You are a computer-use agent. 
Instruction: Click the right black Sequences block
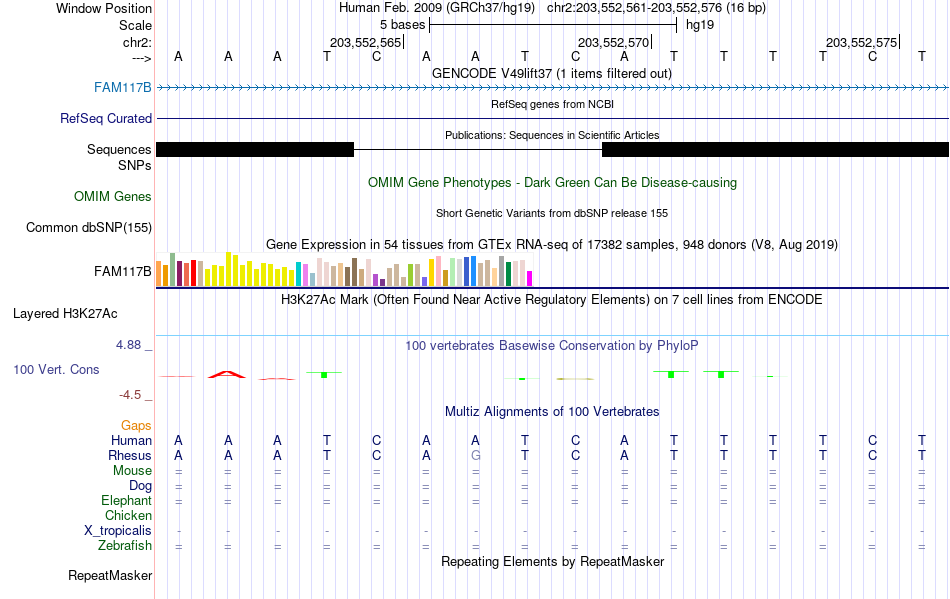click(x=776, y=150)
